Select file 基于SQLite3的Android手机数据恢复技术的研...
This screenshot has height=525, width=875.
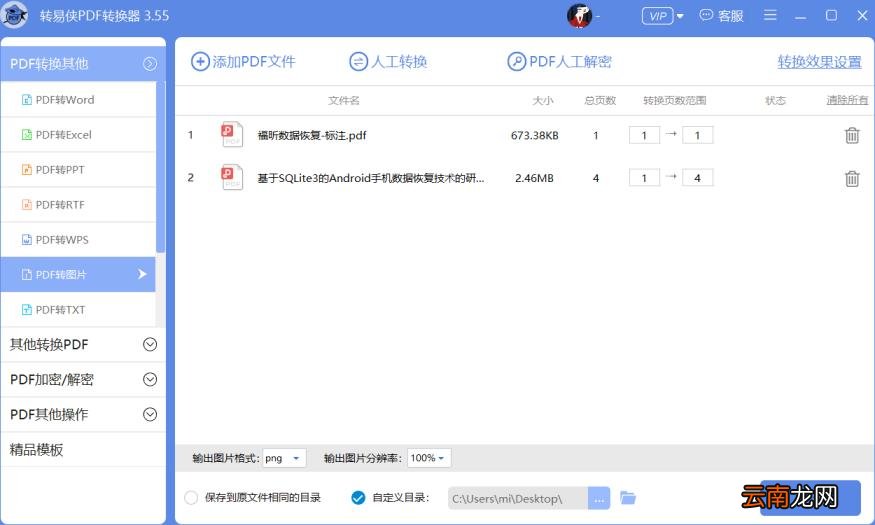coord(371,178)
